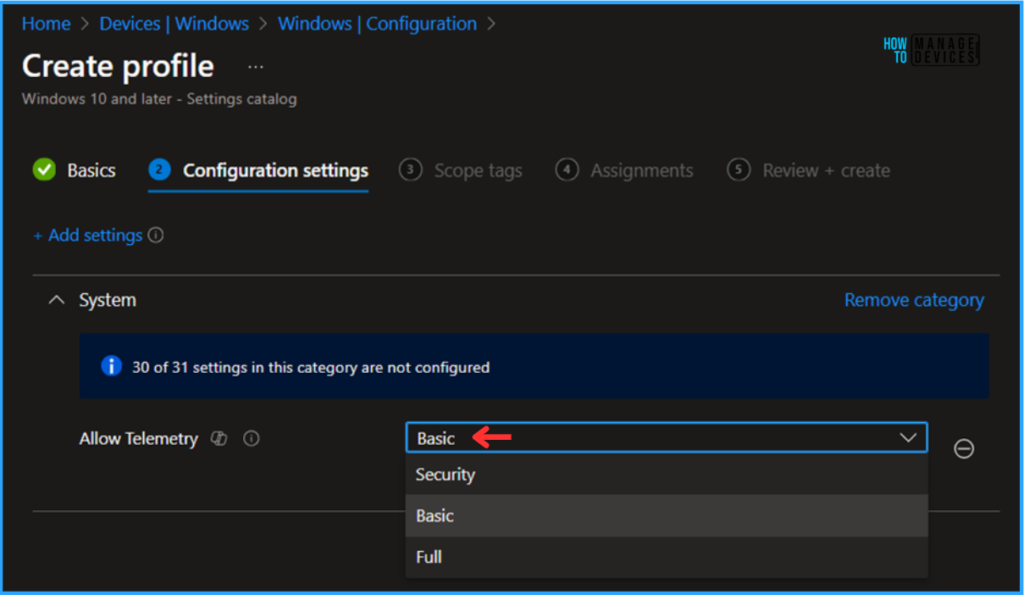The image size is (1024, 595).
Task: Click the blue info icon in banner
Action: pos(111,366)
